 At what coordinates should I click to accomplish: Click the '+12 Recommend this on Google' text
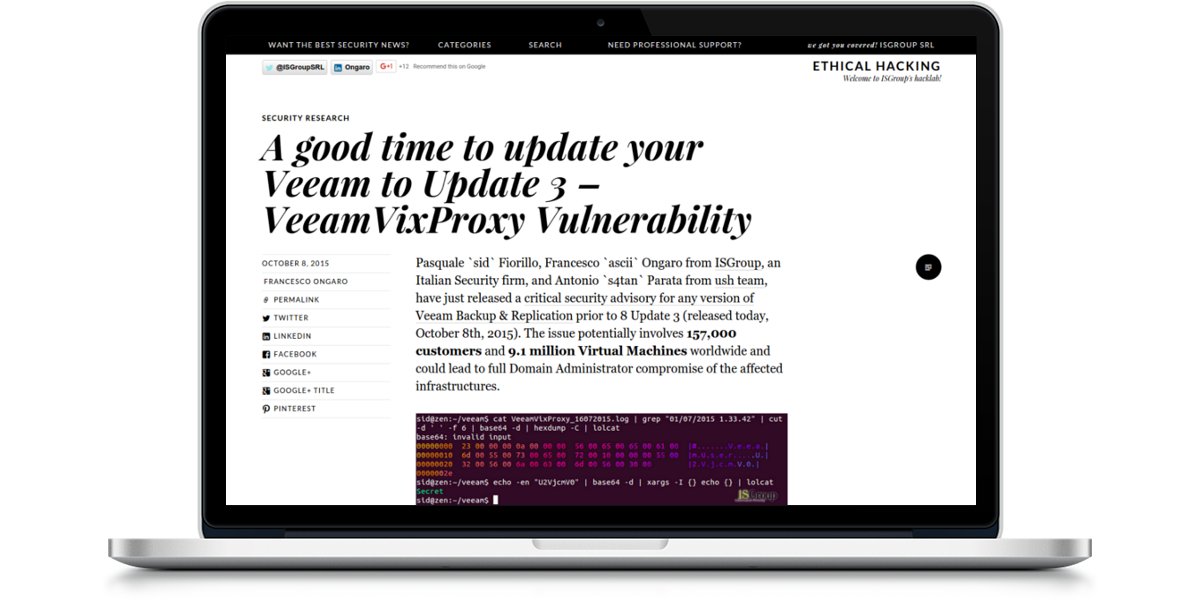click(442, 67)
